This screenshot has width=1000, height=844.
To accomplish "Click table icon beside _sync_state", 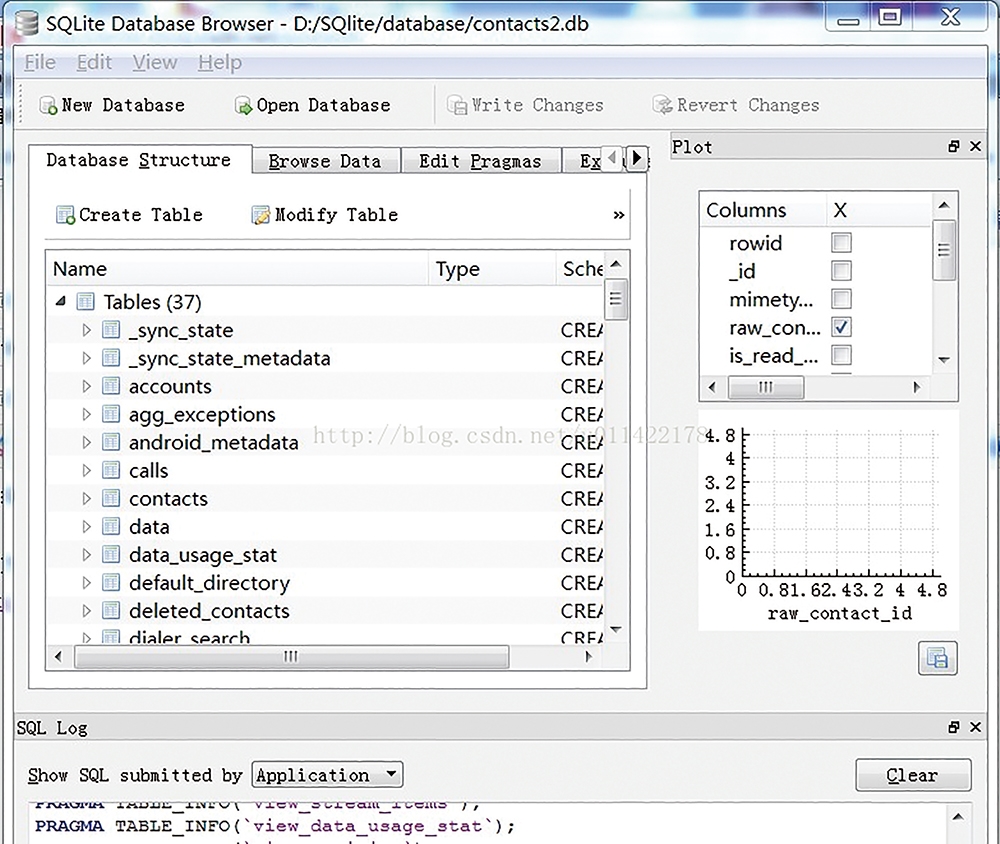I will click(111, 330).
